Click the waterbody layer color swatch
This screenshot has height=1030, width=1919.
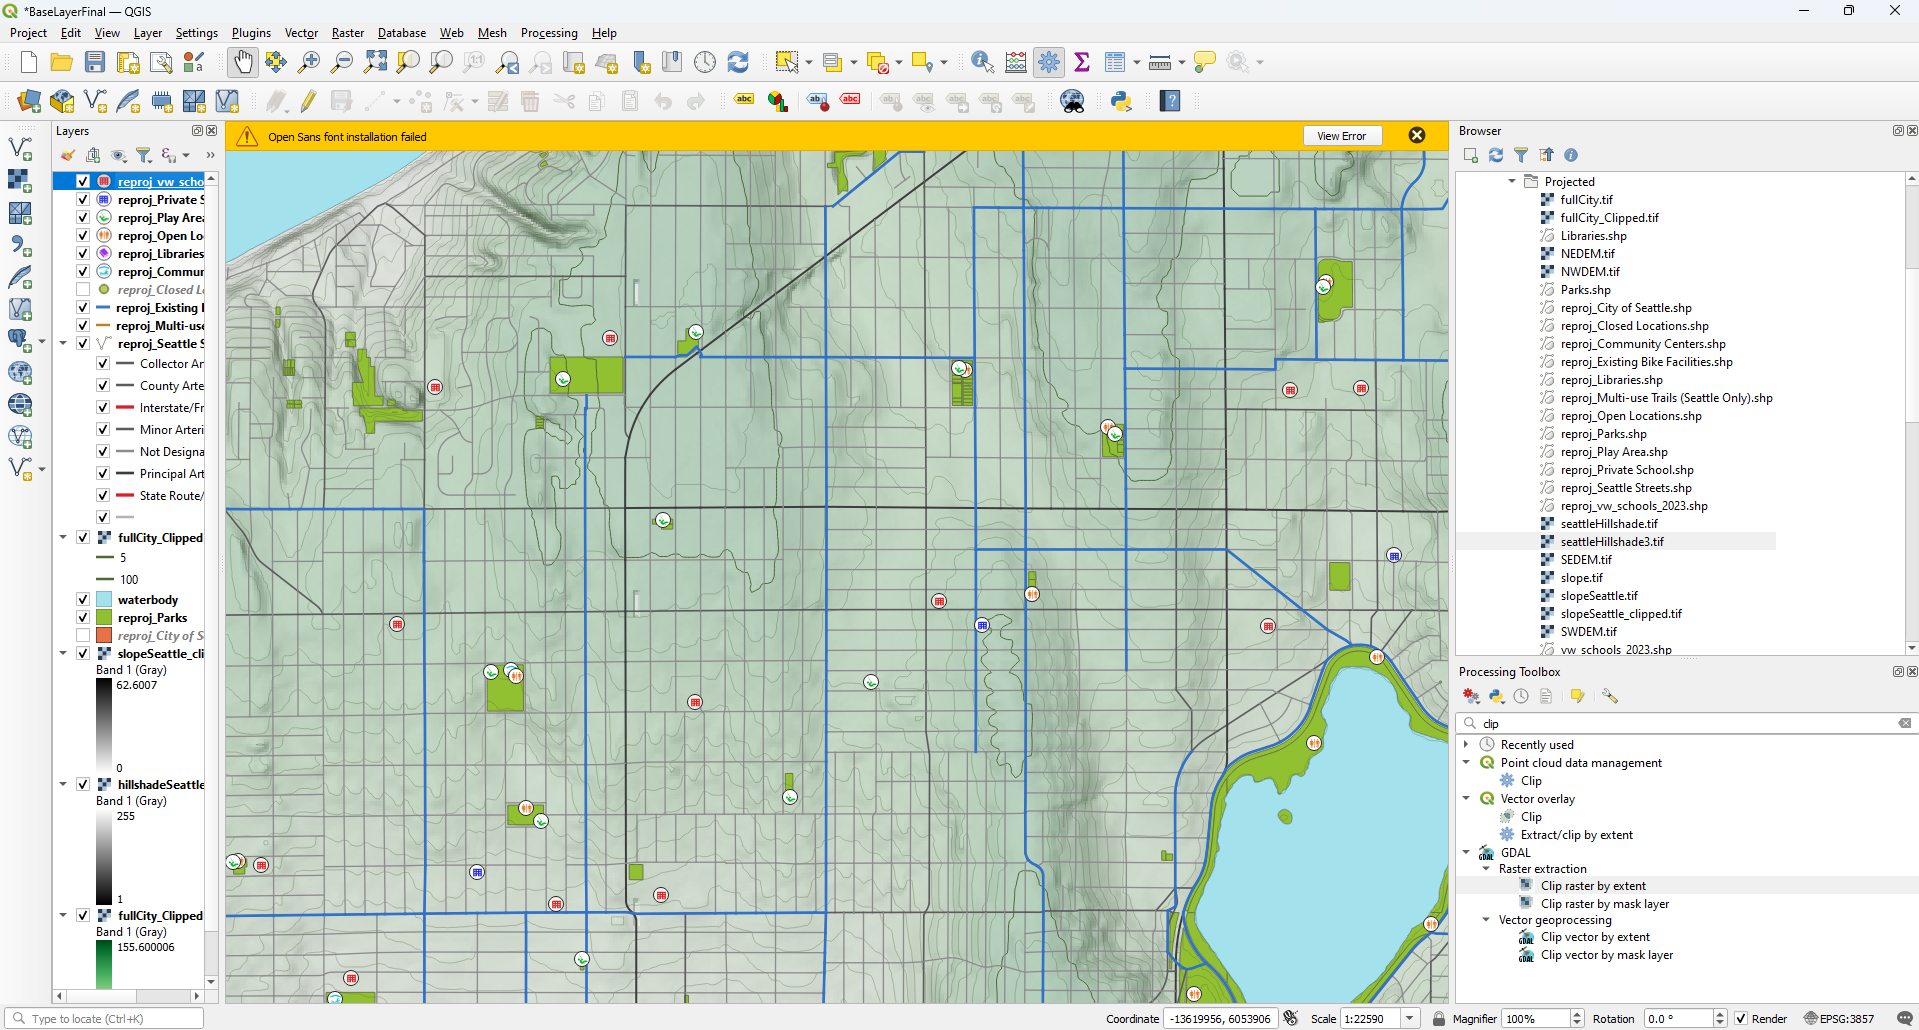coord(104,600)
